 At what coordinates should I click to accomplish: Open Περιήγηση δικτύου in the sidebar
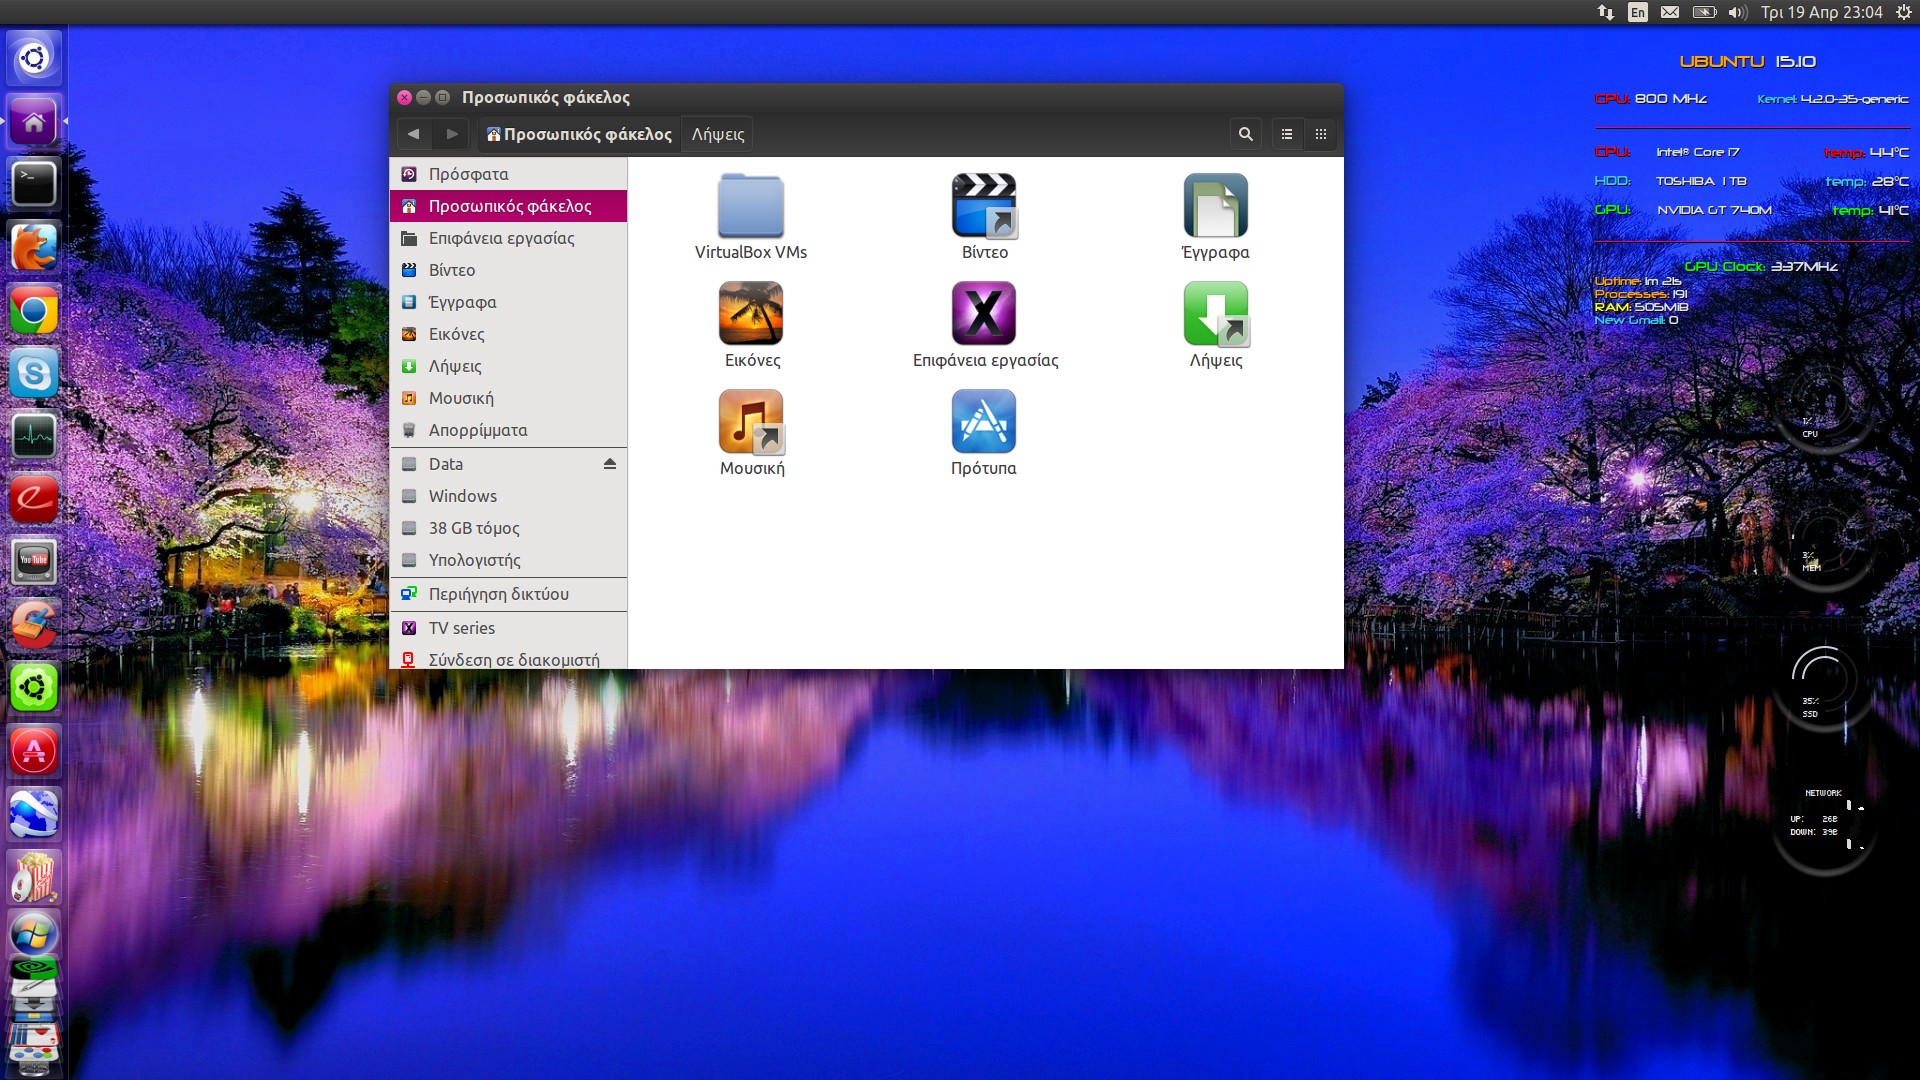click(498, 594)
